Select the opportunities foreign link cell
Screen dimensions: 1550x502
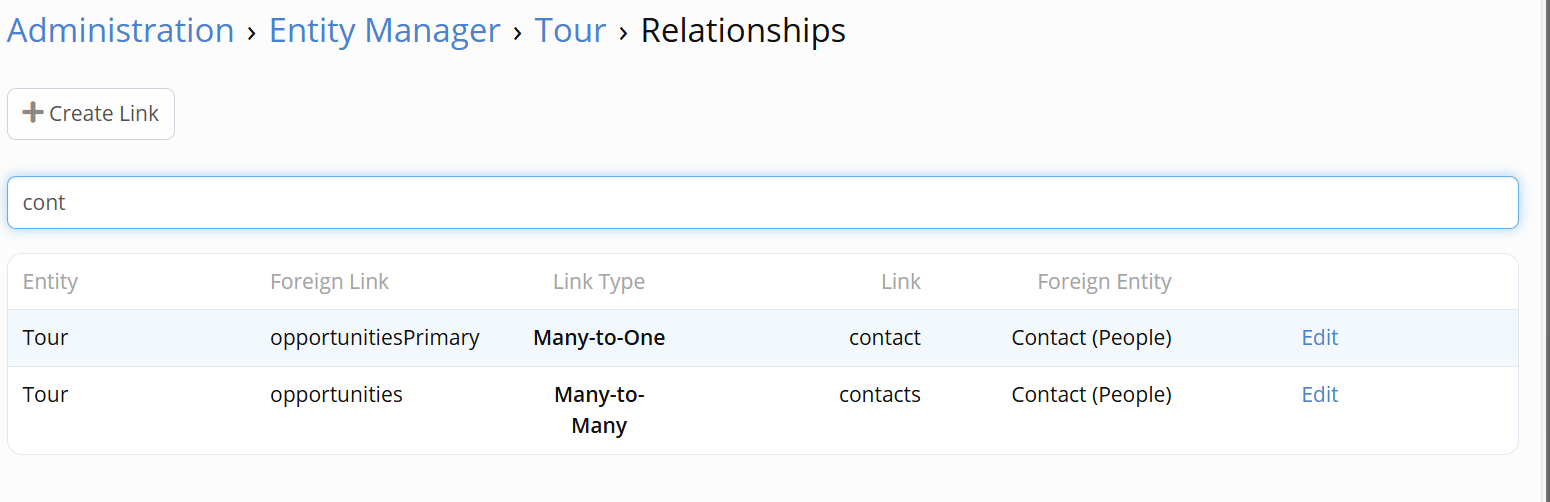click(x=336, y=395)
